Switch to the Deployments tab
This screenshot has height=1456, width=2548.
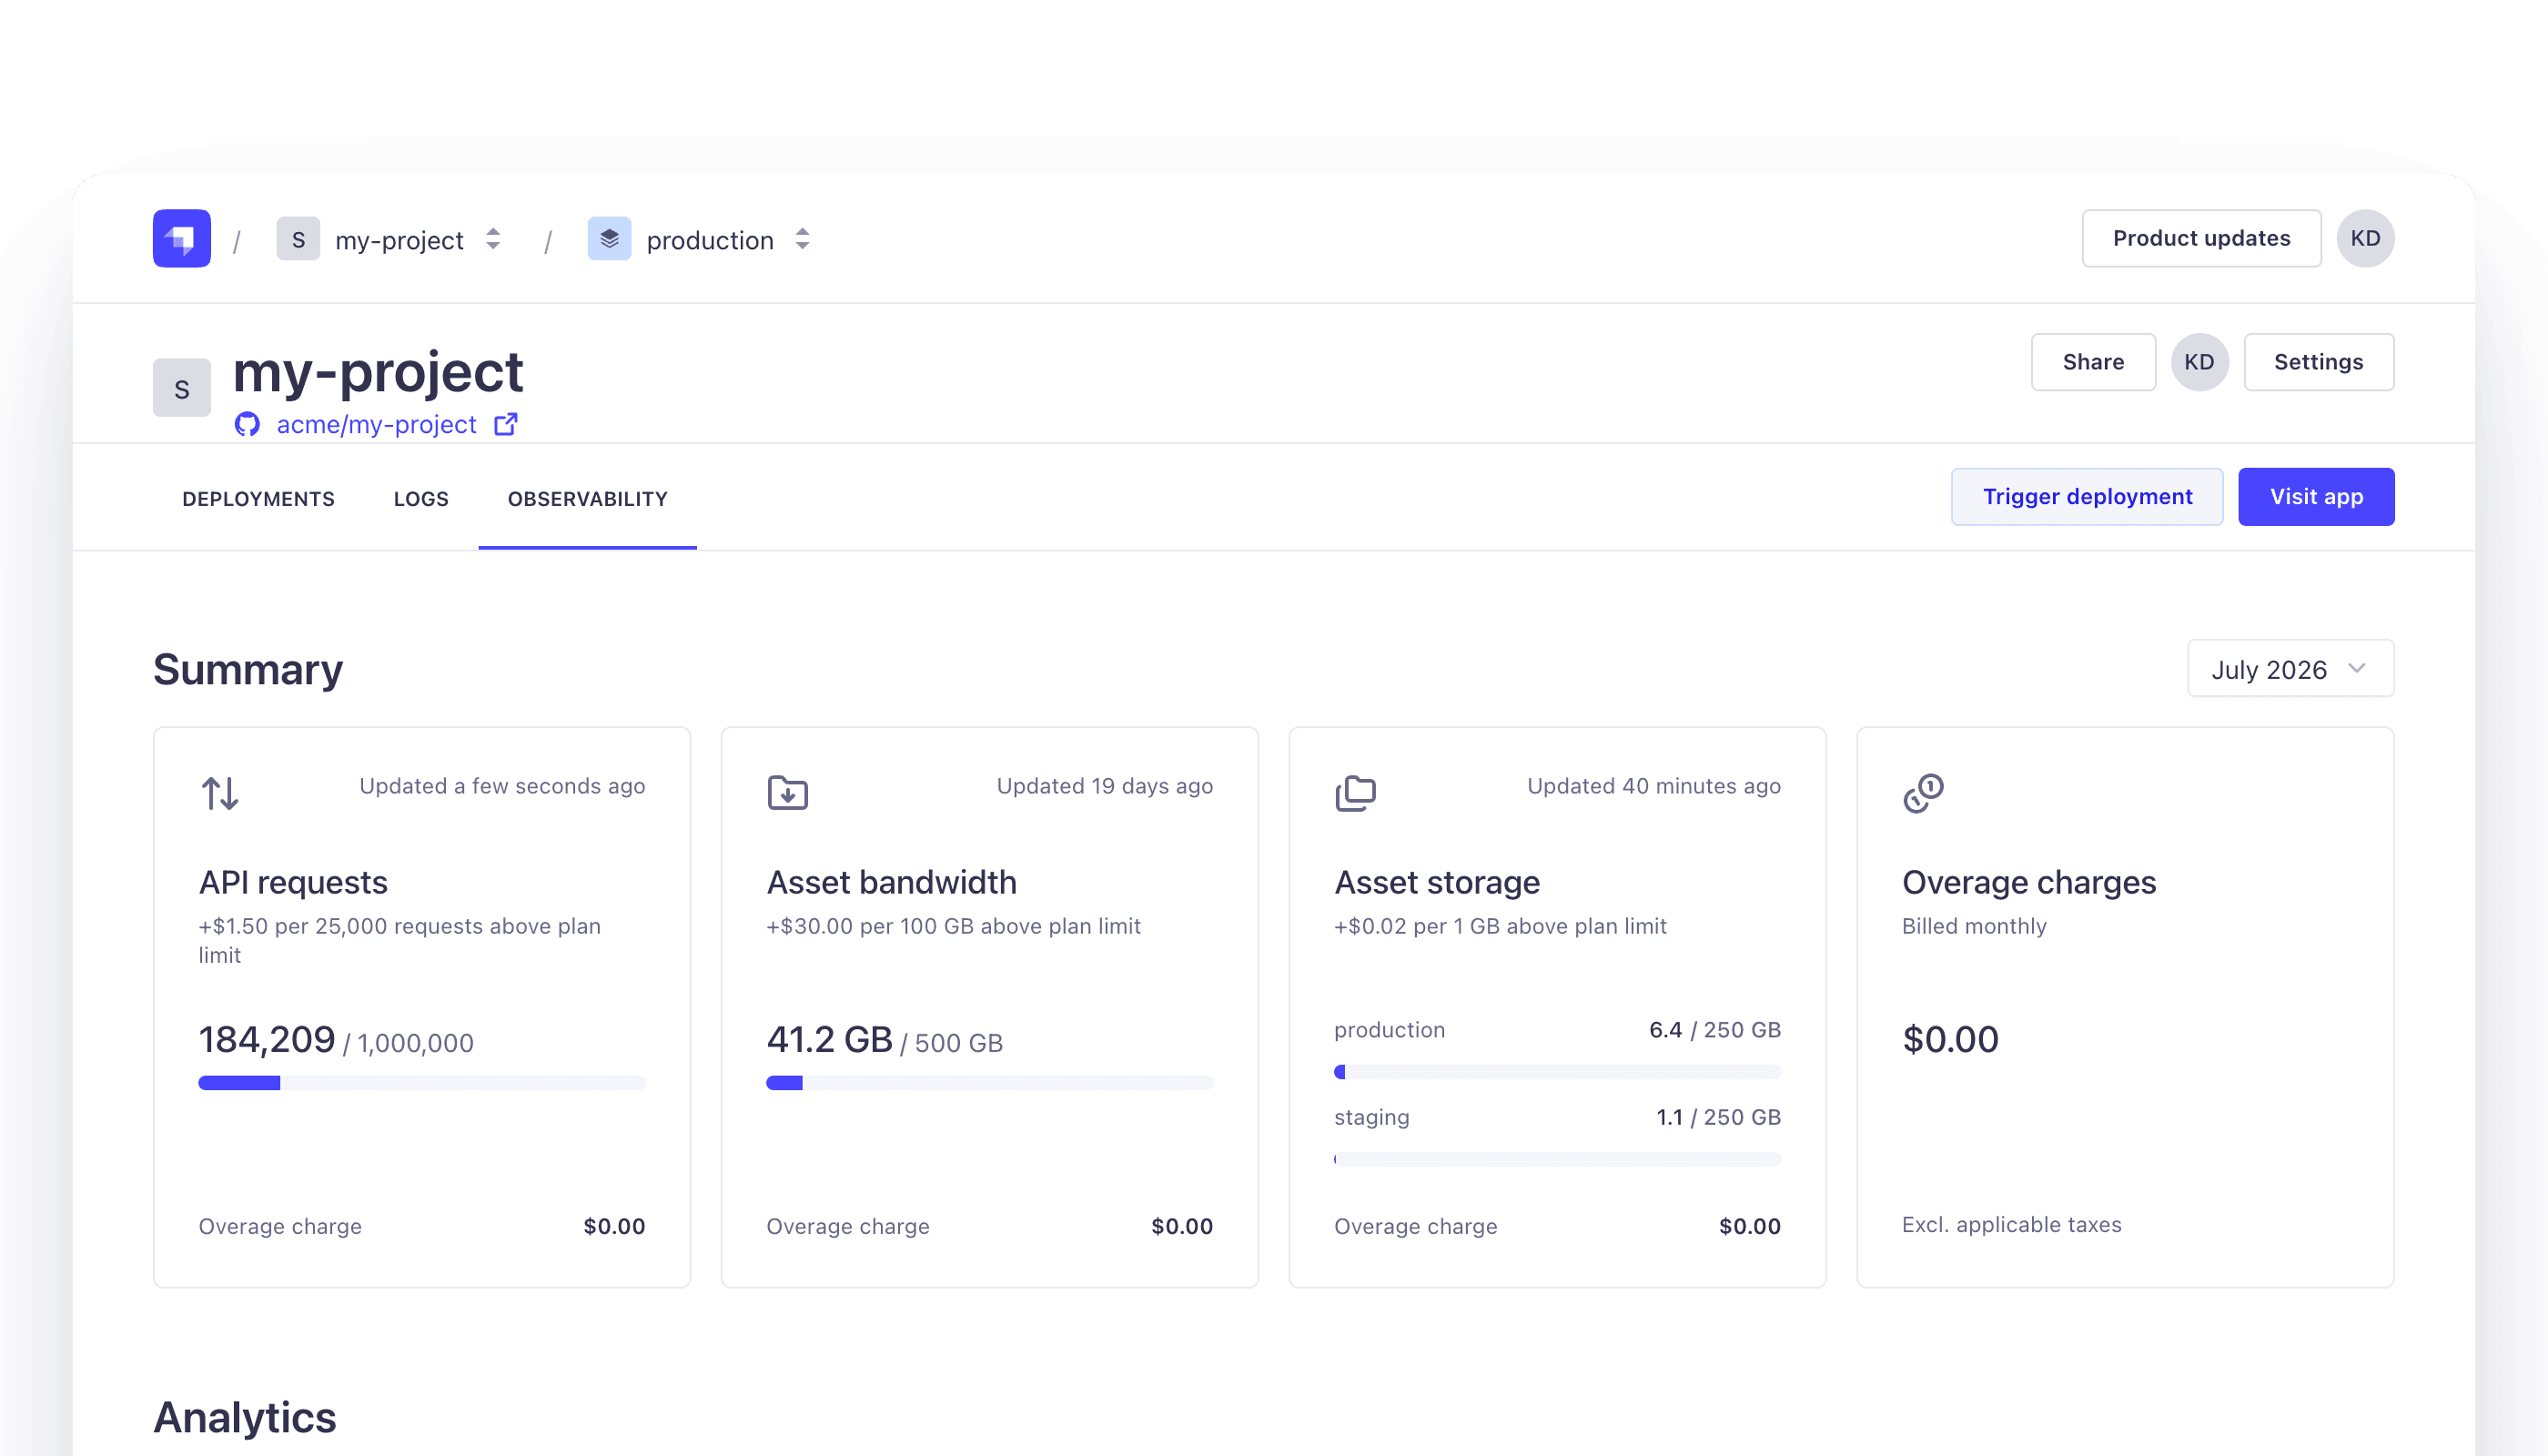click(x=258, y=498)
